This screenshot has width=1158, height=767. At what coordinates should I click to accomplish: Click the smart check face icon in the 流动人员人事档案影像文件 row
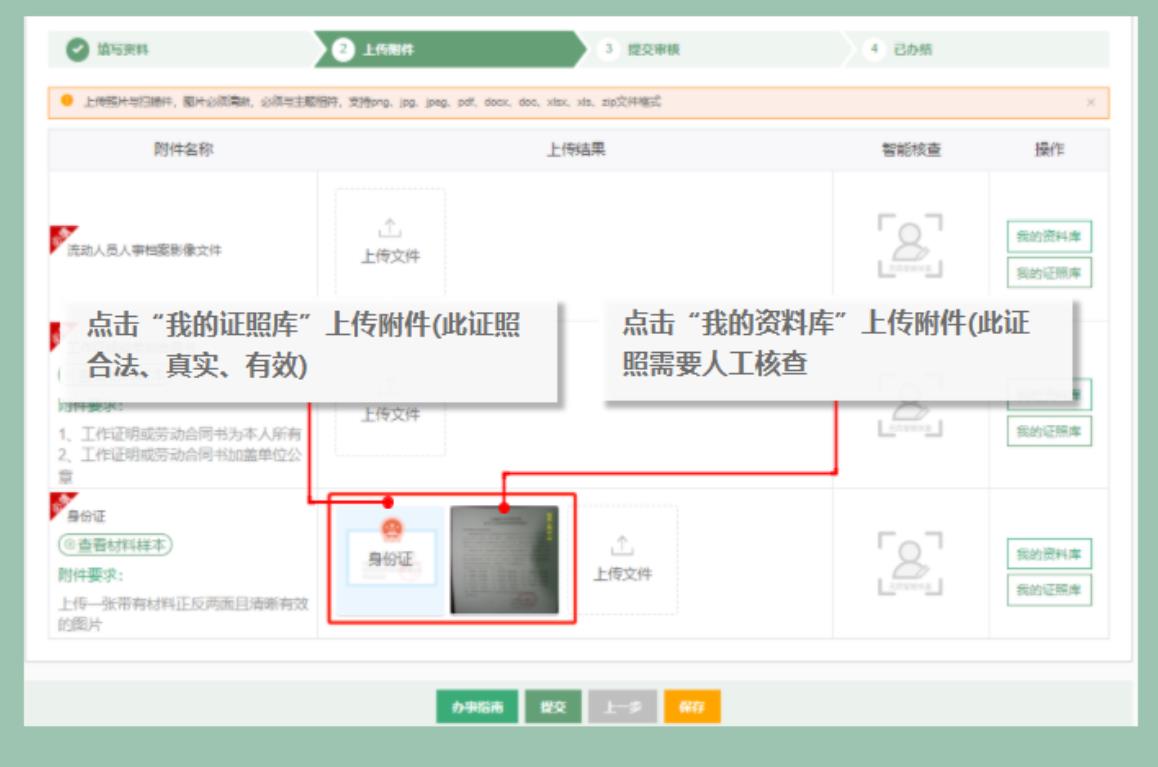point(910,245)
